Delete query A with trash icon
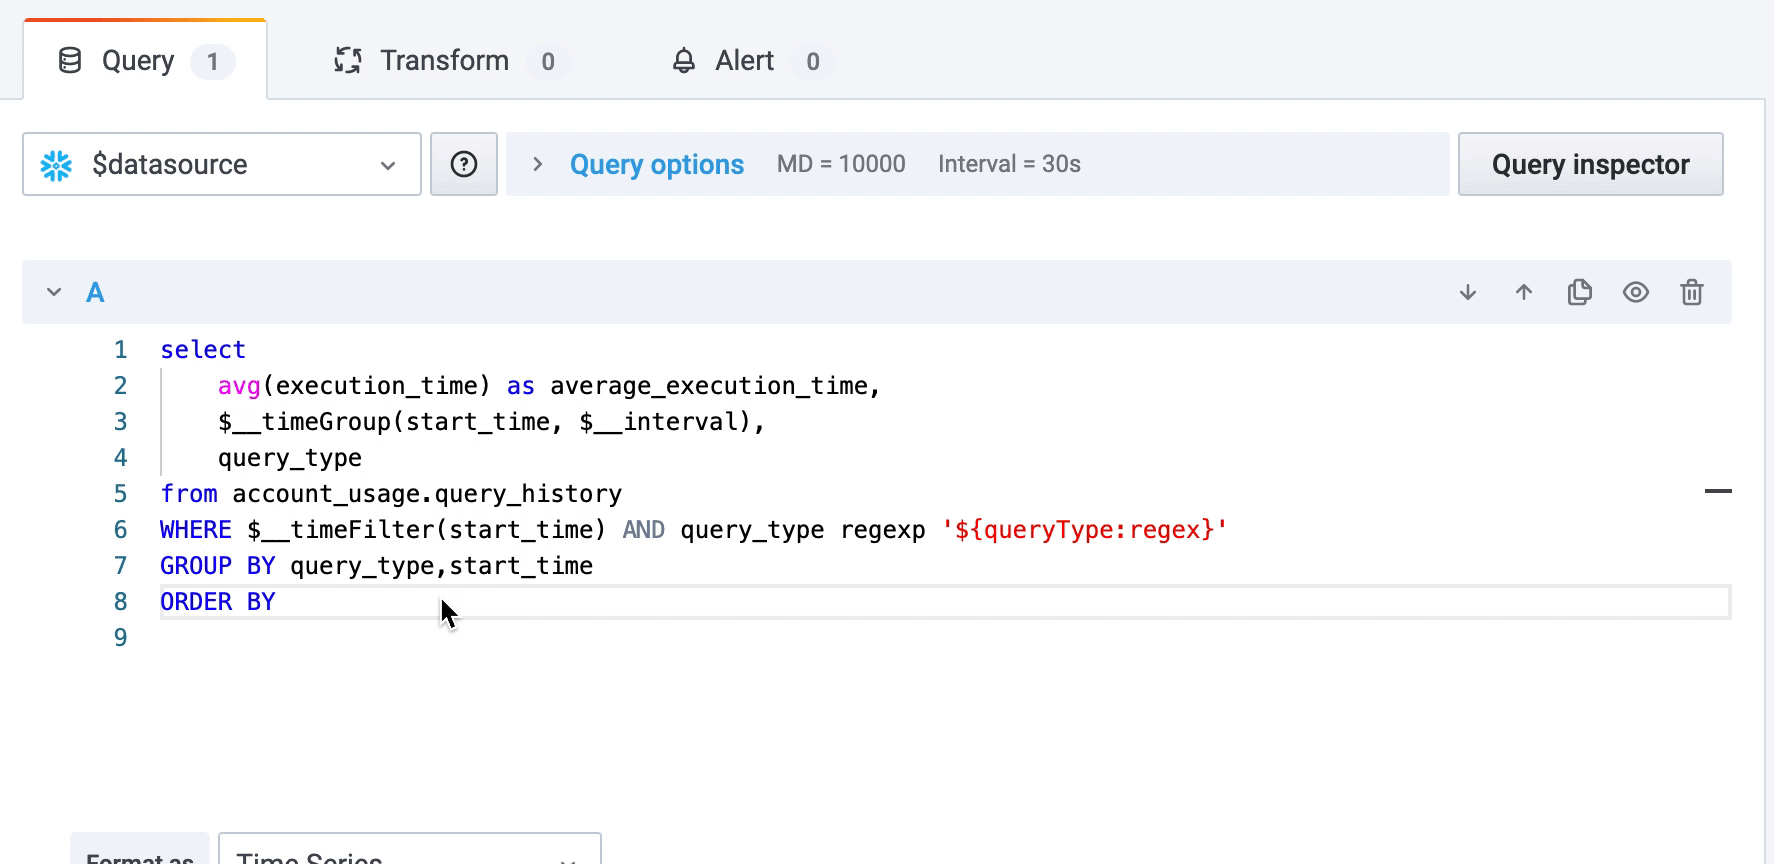This screenshot has height=864, width=1774. click(1691, 292)
